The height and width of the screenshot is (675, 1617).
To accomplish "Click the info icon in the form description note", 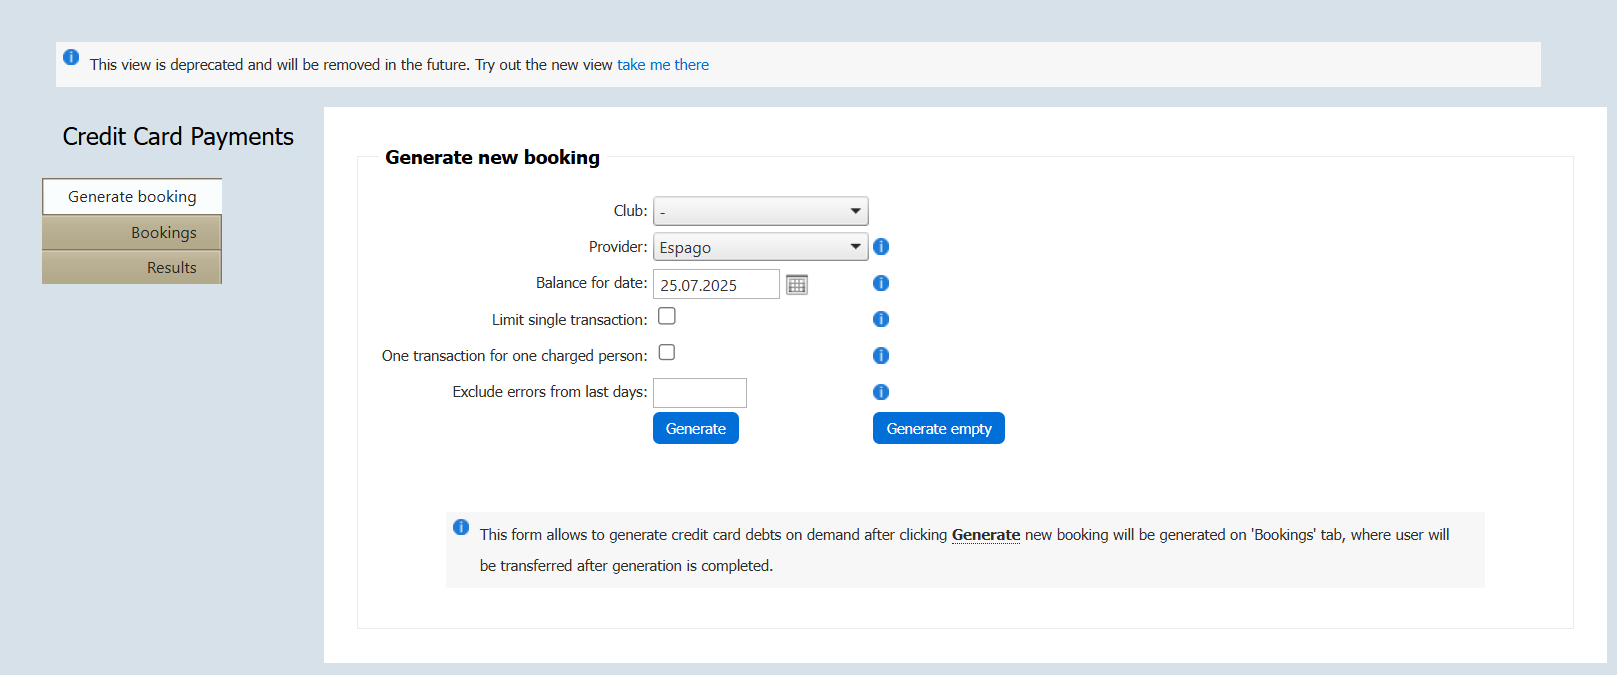I will point(461,527).
